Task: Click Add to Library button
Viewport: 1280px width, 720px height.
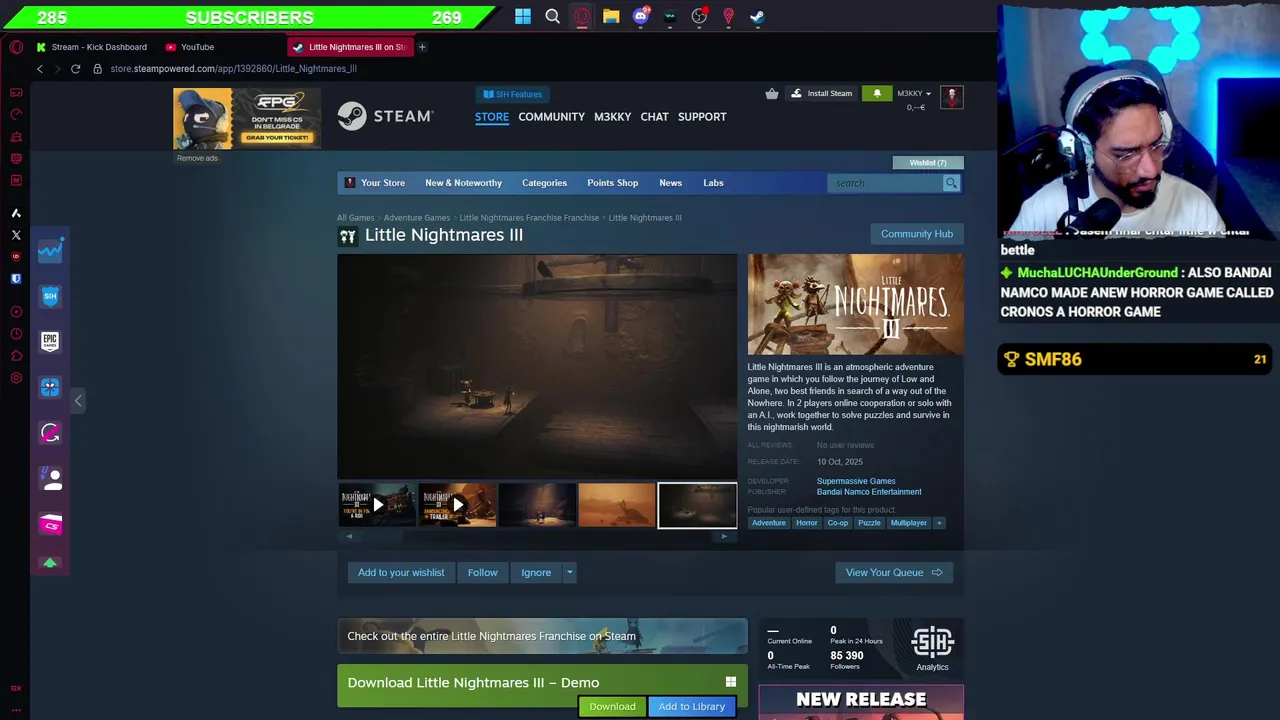Action: (691, 707)
